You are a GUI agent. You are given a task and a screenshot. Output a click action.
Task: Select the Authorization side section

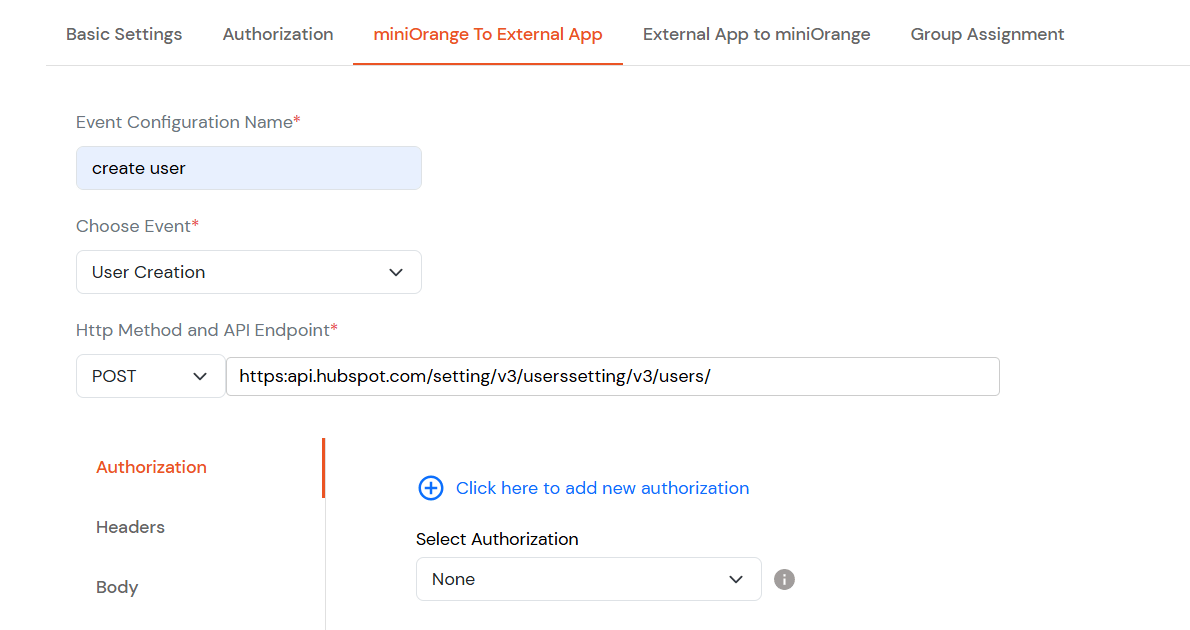click(x=151, y=467)
